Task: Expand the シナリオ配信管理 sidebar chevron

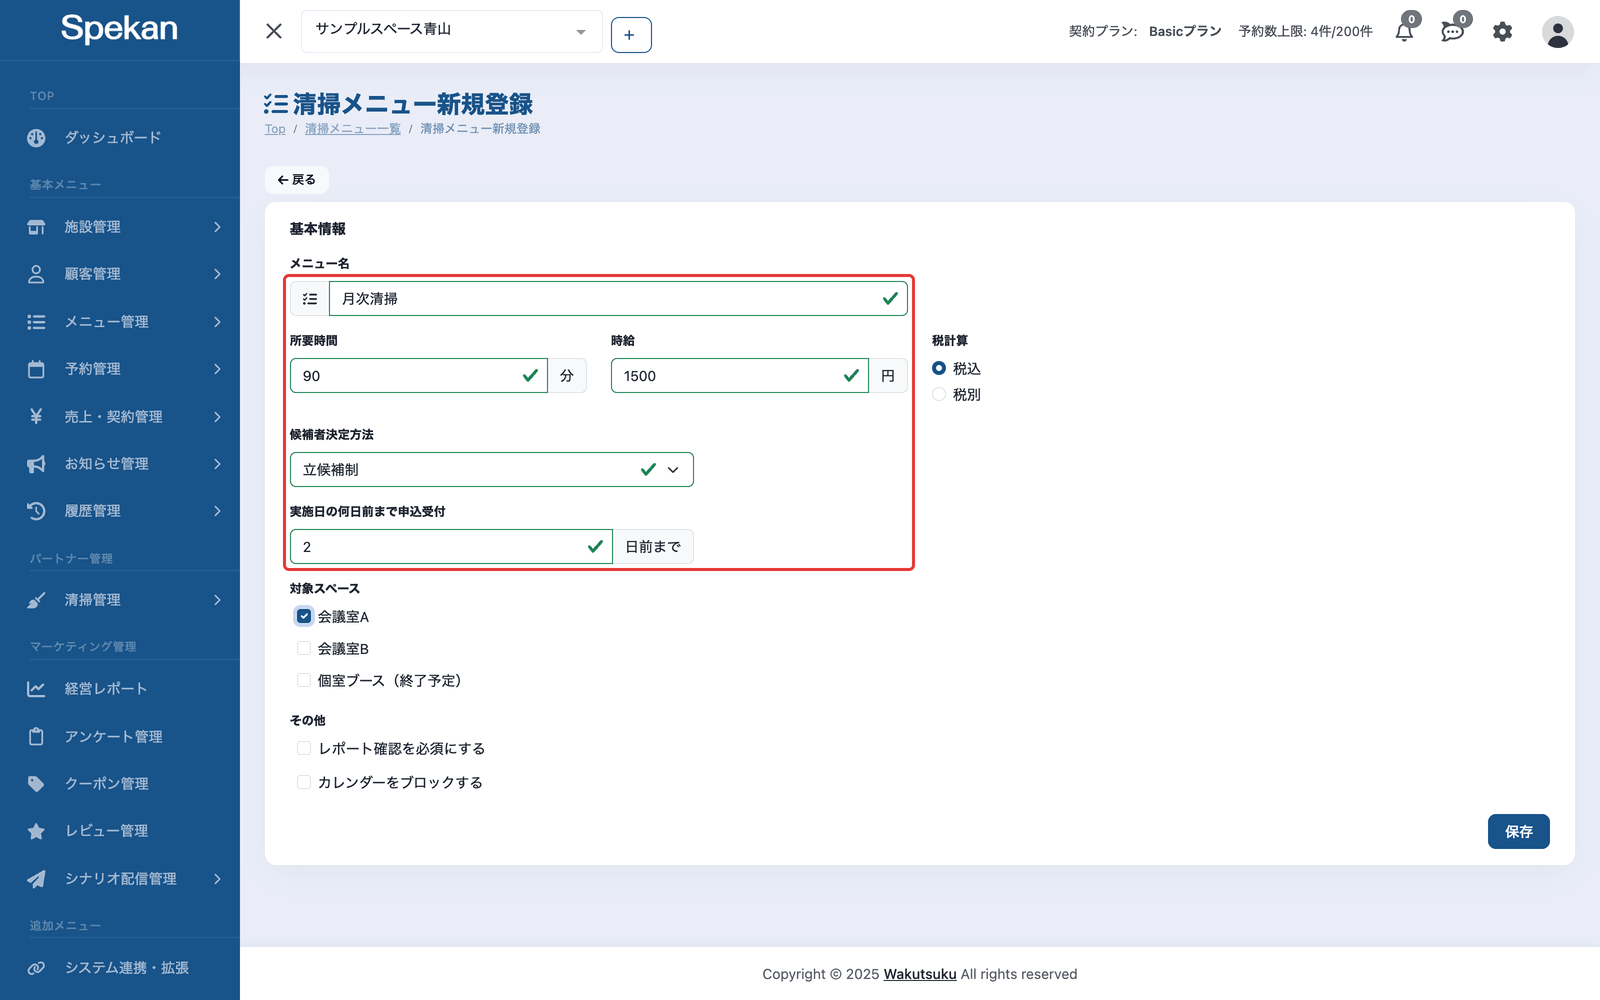Action: pos(217,879)
